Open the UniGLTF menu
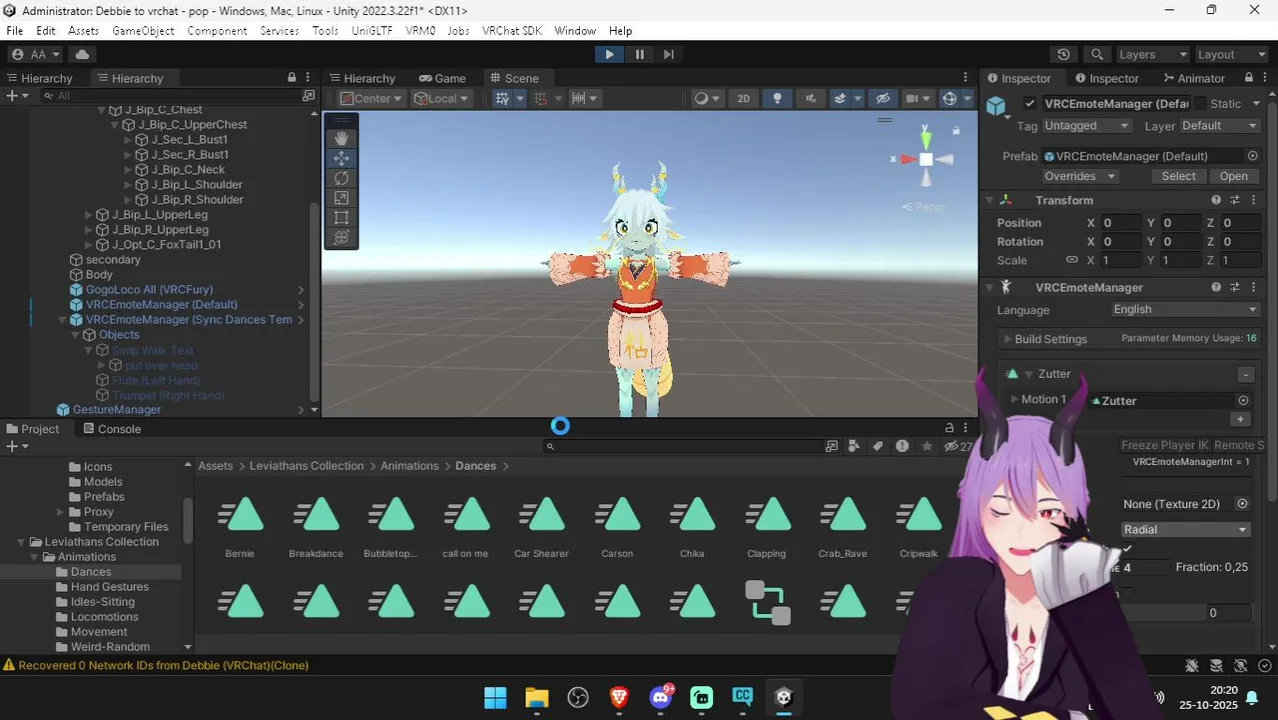Screen dimensions: 1278x720 pos(372,31)
